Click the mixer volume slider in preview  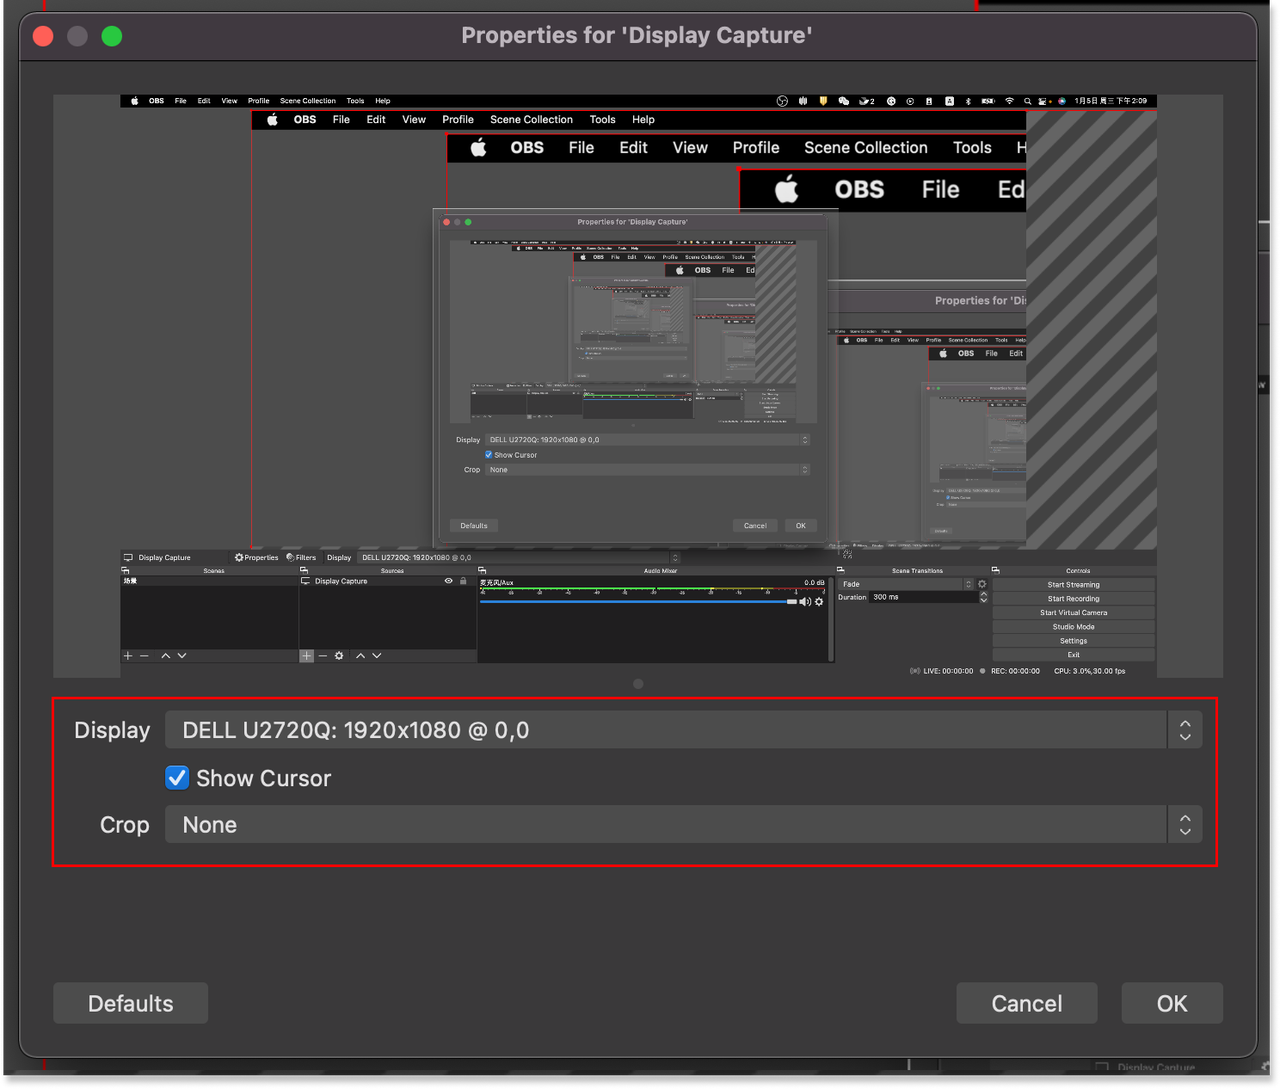pyautogui.click(x=638, y=602)
